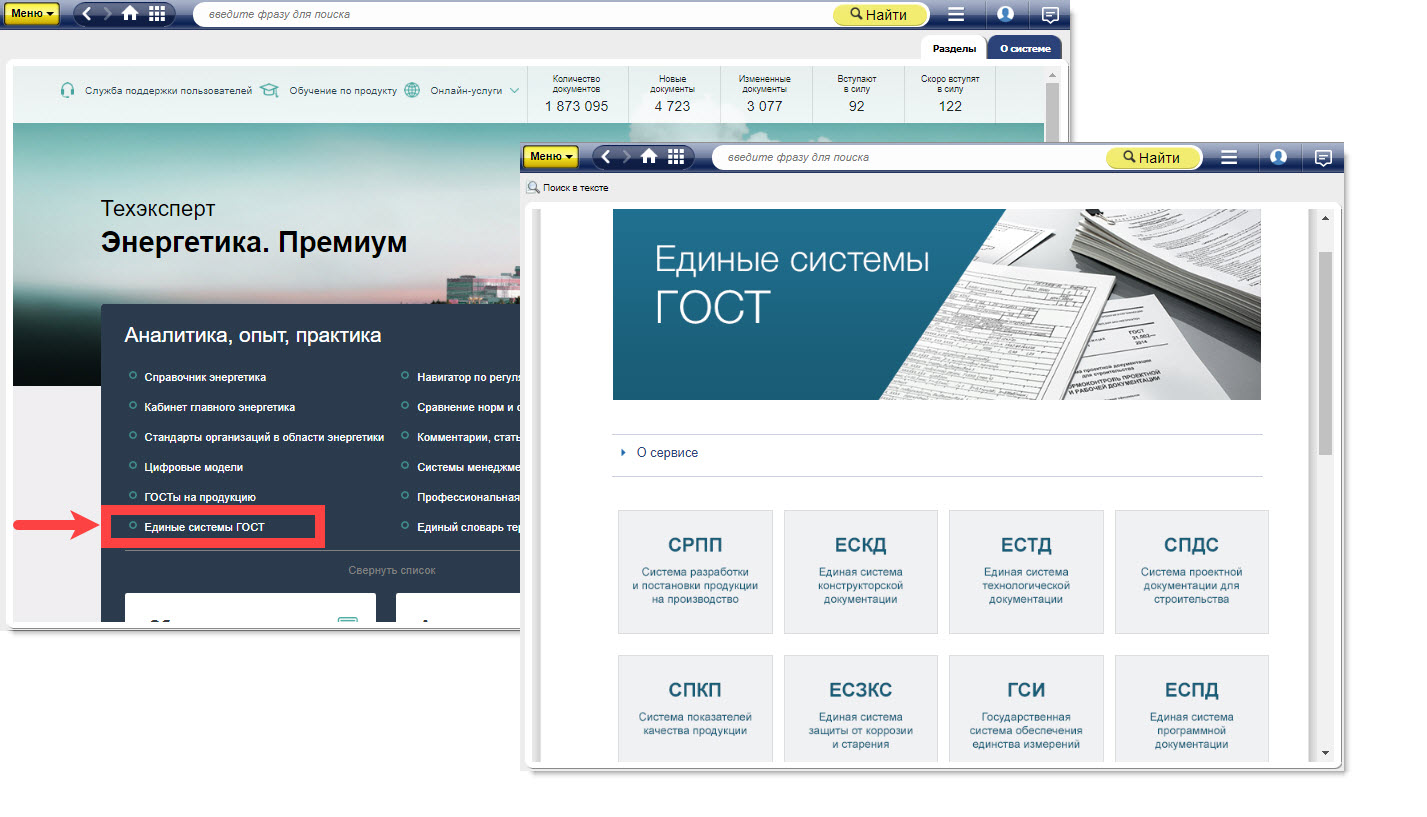Open home page icon in front window
1427x817 pixels.
click(x=649, y=157)
